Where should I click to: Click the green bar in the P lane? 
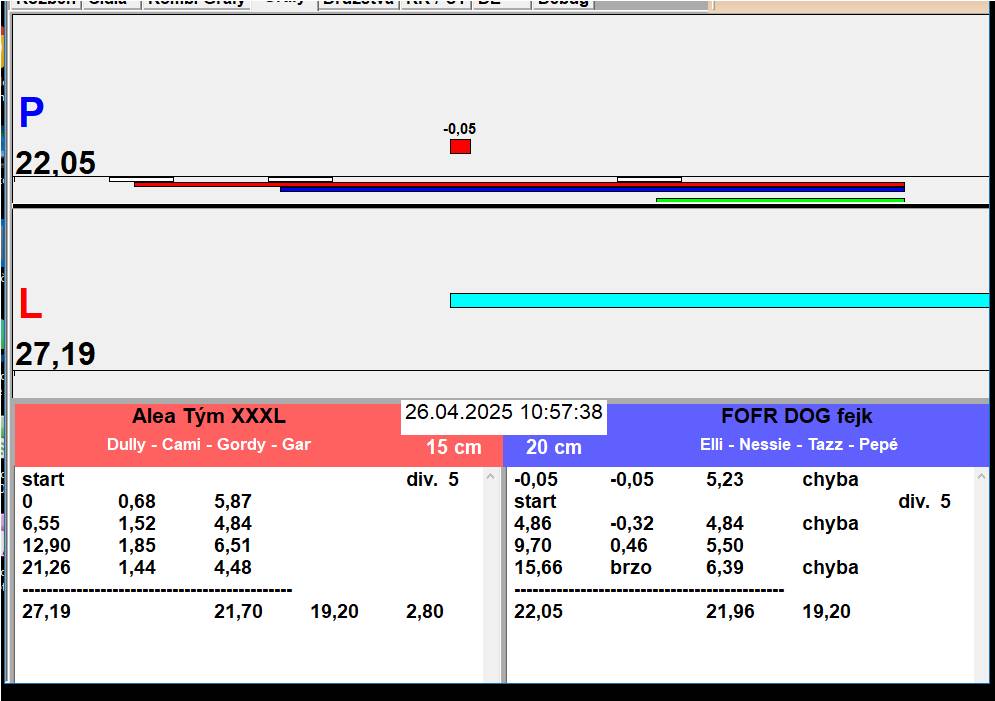click(x=780, y=200)
